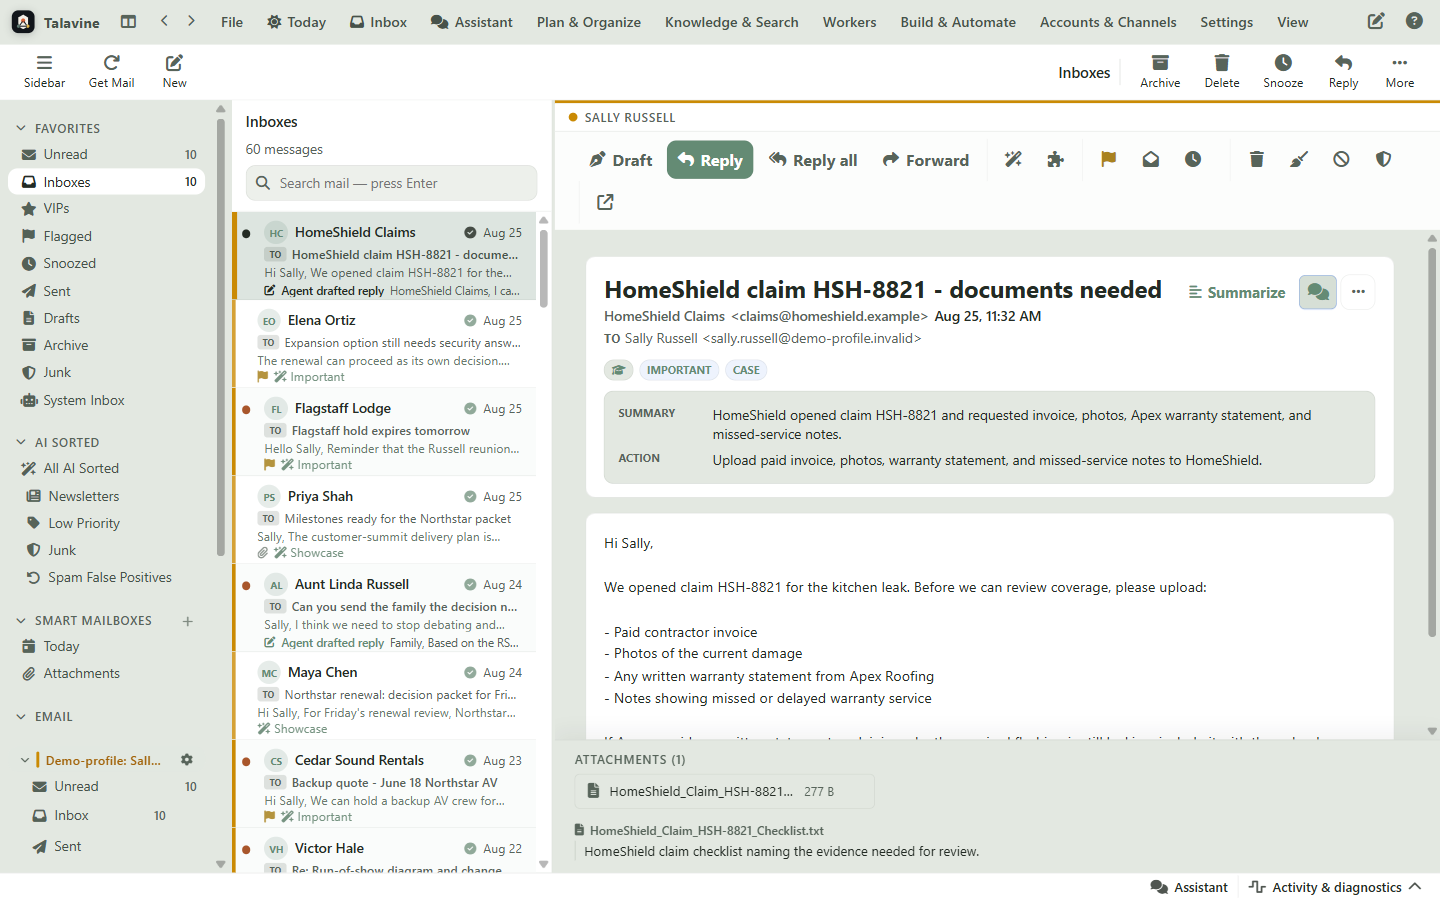Collapse the EMAIL section

[21, 716]
